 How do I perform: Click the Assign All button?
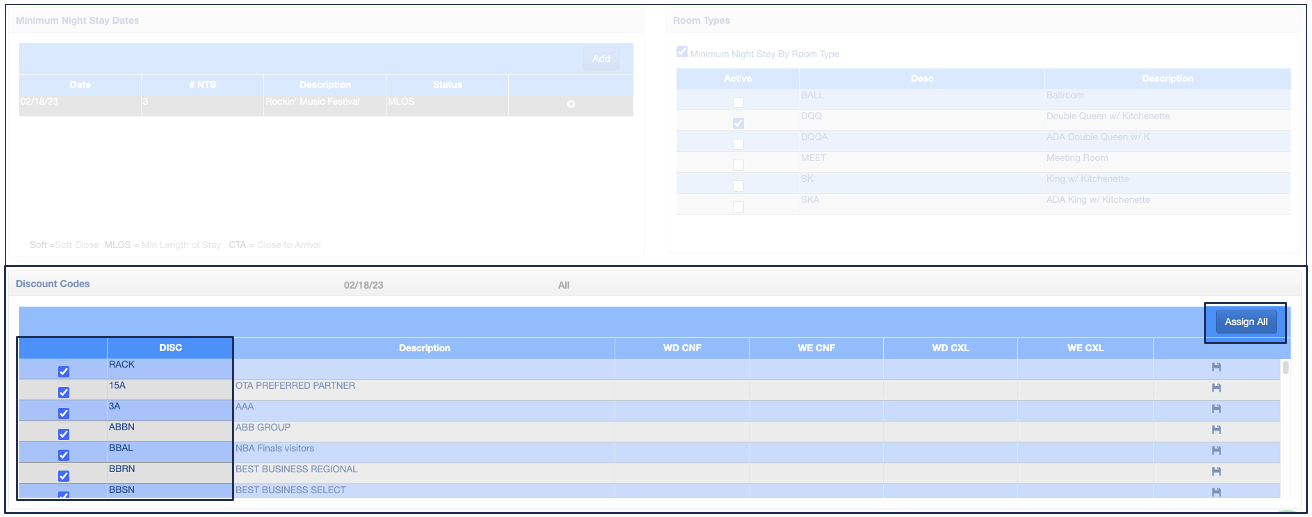coord(1246,322)
